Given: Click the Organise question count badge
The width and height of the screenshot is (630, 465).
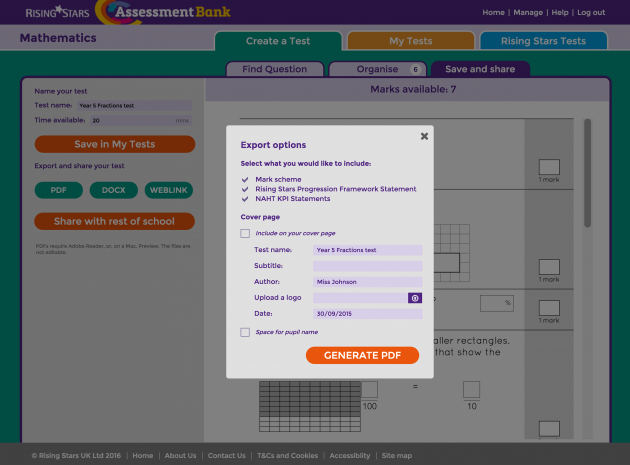Looking at the screenshot, I should [415, 70].
